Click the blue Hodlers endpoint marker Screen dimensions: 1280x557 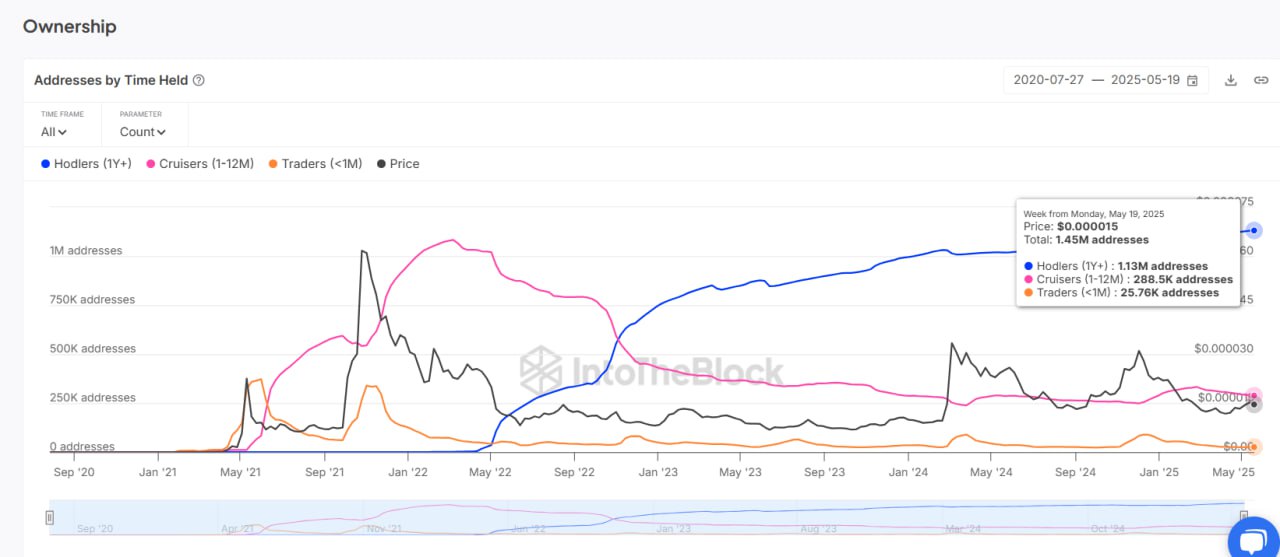[1254, 230]
